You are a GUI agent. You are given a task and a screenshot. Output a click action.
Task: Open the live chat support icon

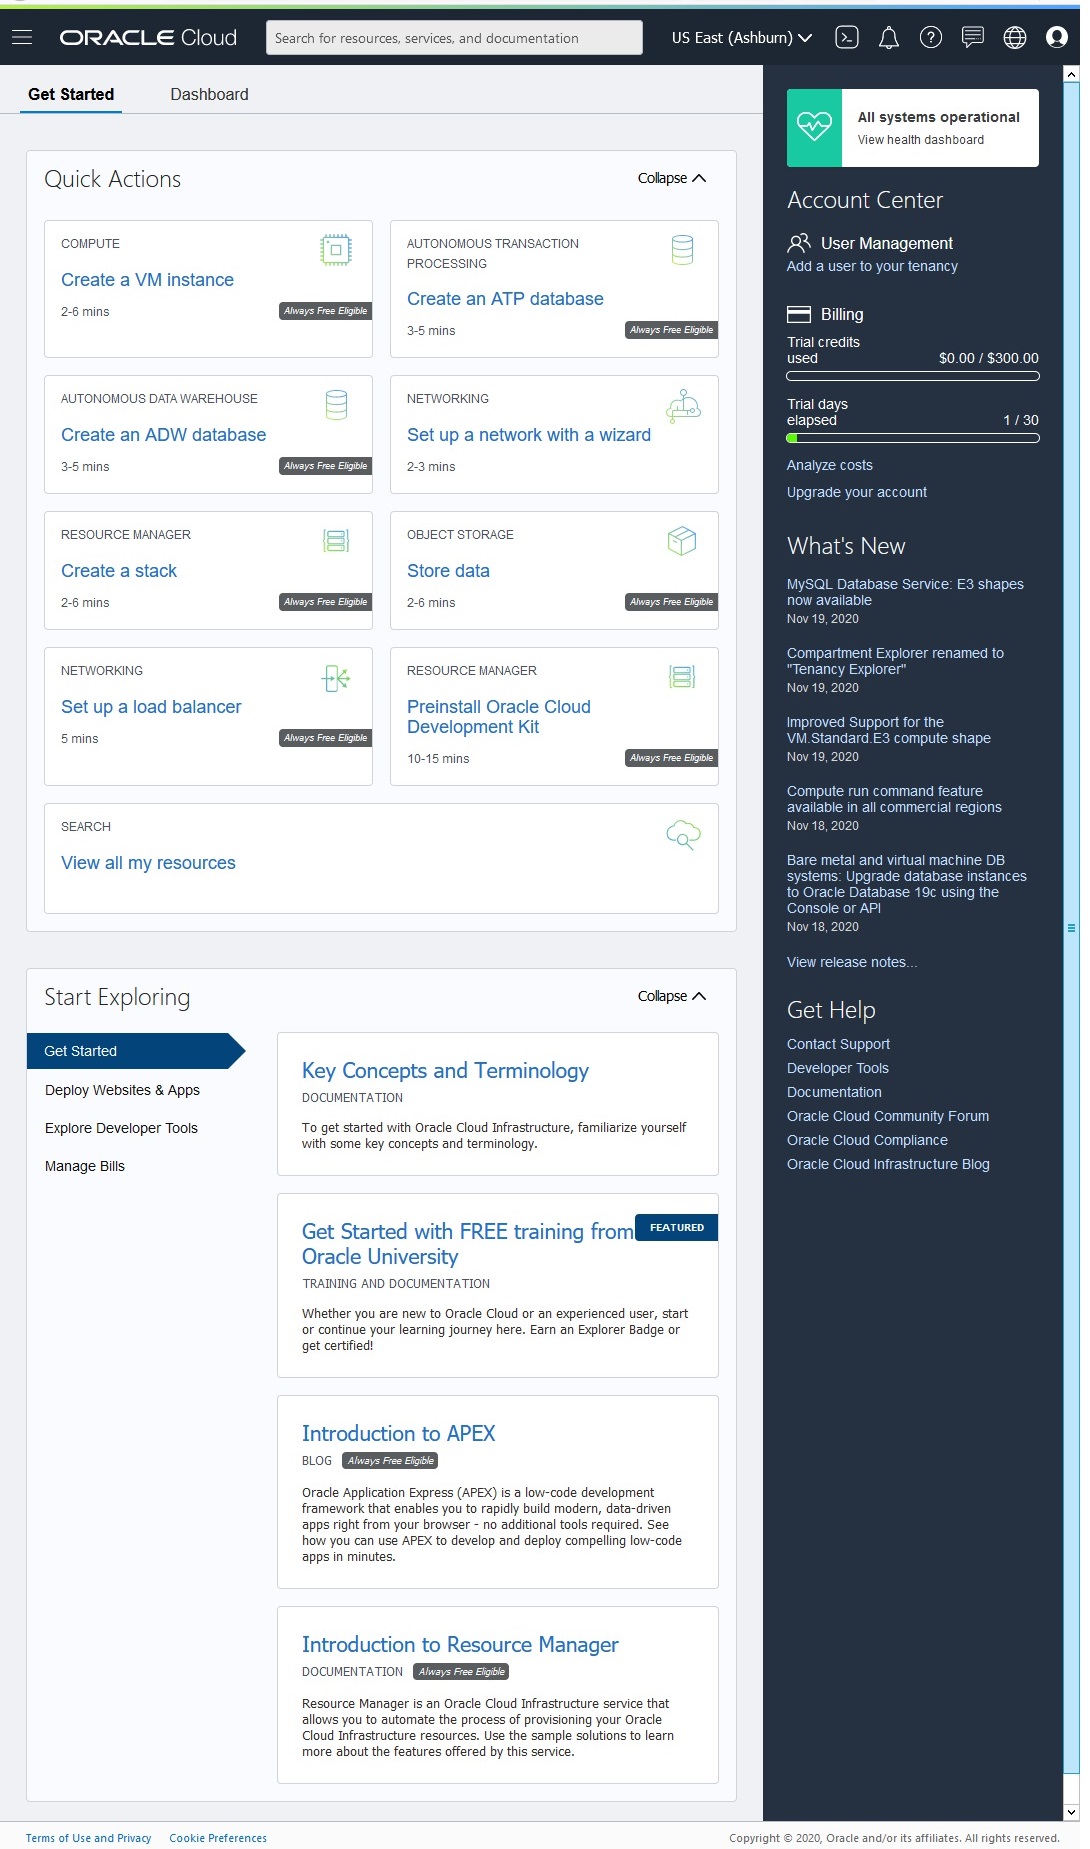click(972, 37)
